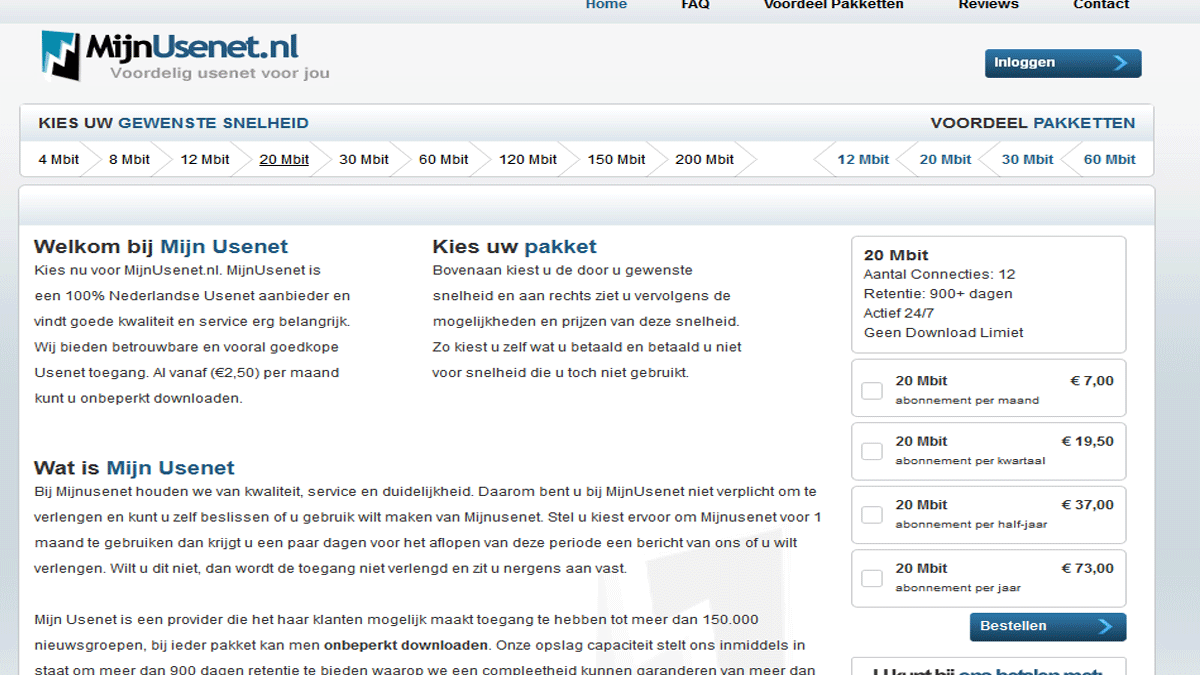The height and width of the screenshot is (675, 1200).
Task: Navigate to the Contact page
Action: click(1101, 5)
